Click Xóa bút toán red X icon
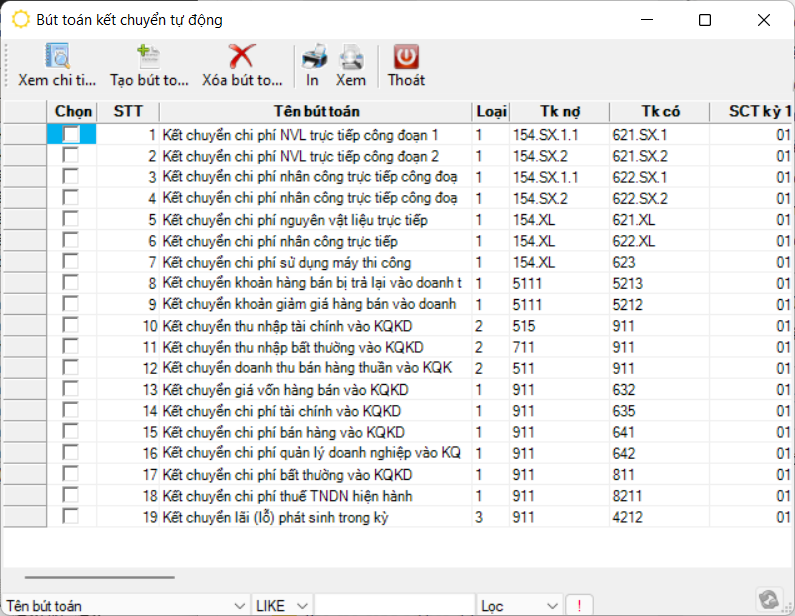 coord(242,66)
